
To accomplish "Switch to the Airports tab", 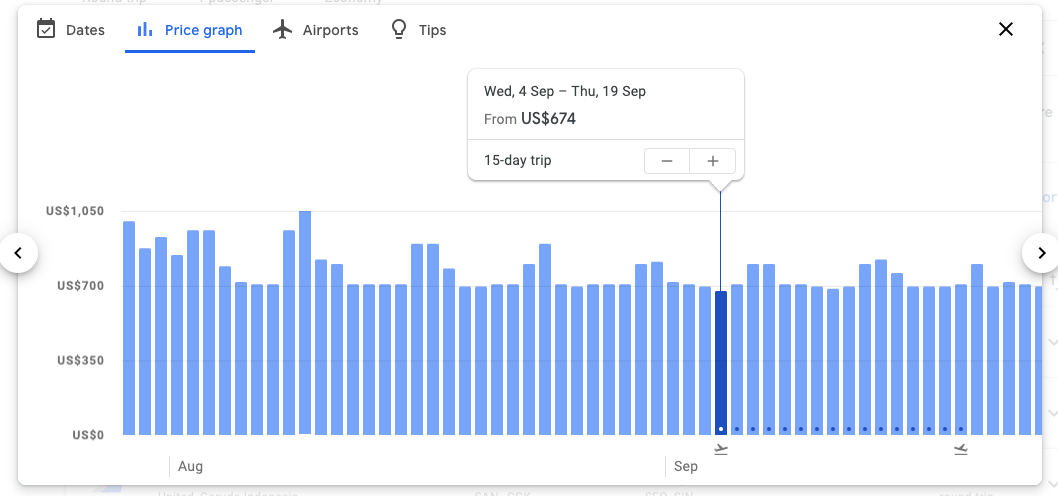I will pos(316,30).
